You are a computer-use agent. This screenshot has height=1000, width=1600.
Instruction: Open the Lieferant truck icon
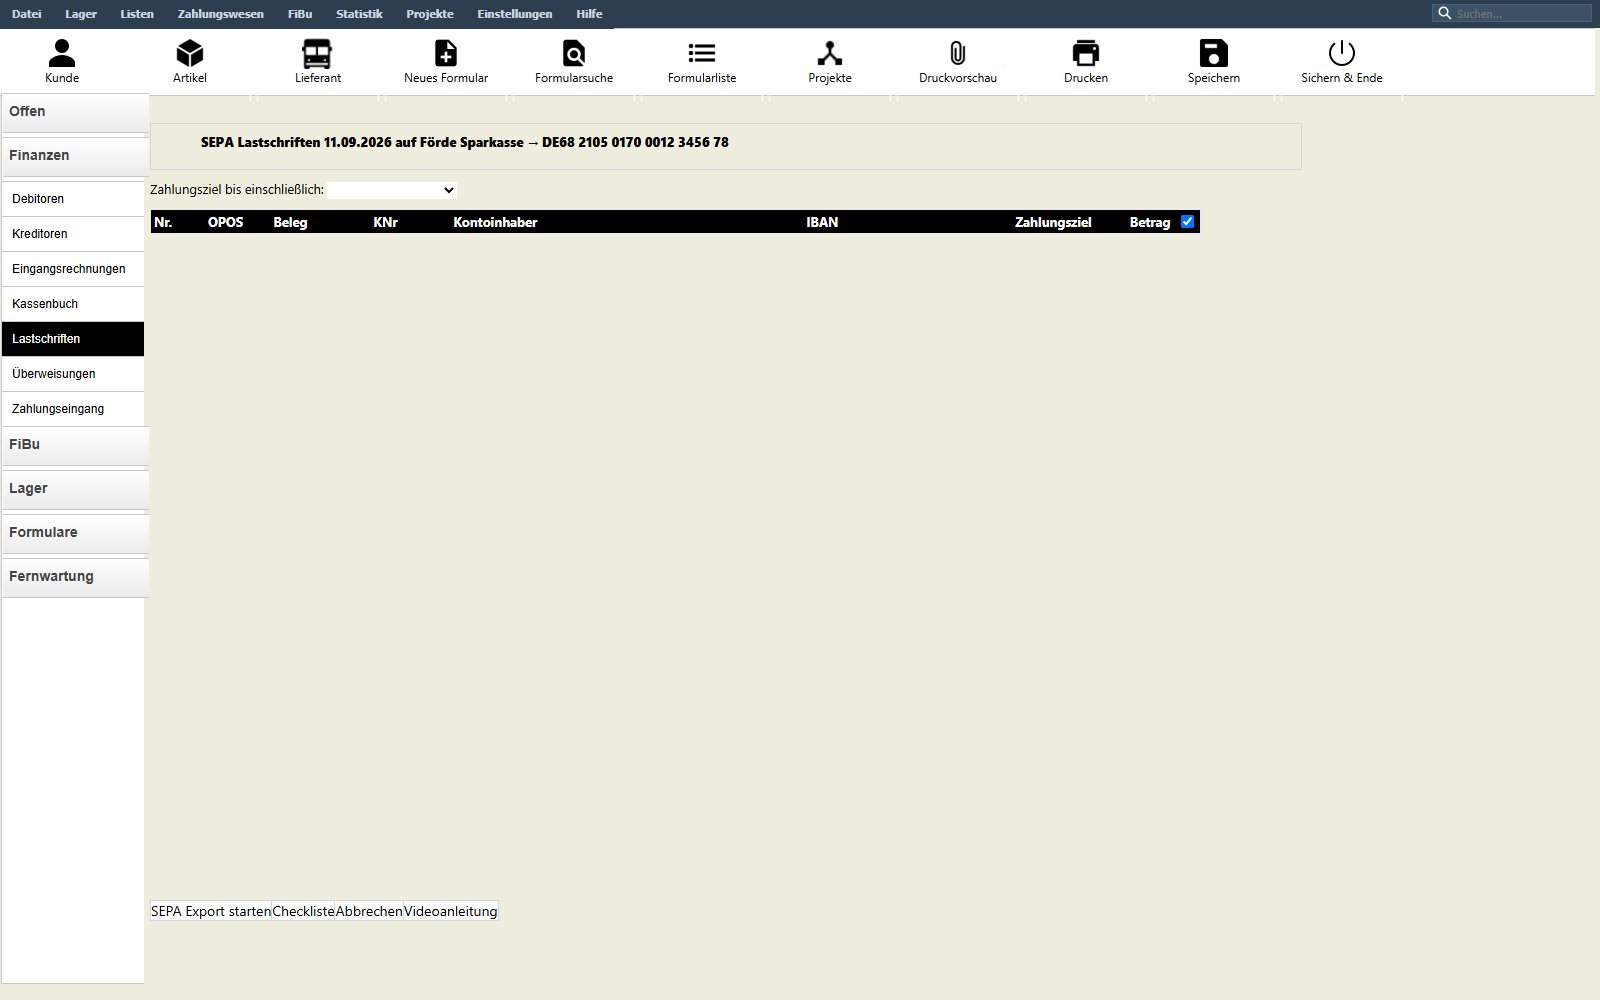click(x=317, y=53)
